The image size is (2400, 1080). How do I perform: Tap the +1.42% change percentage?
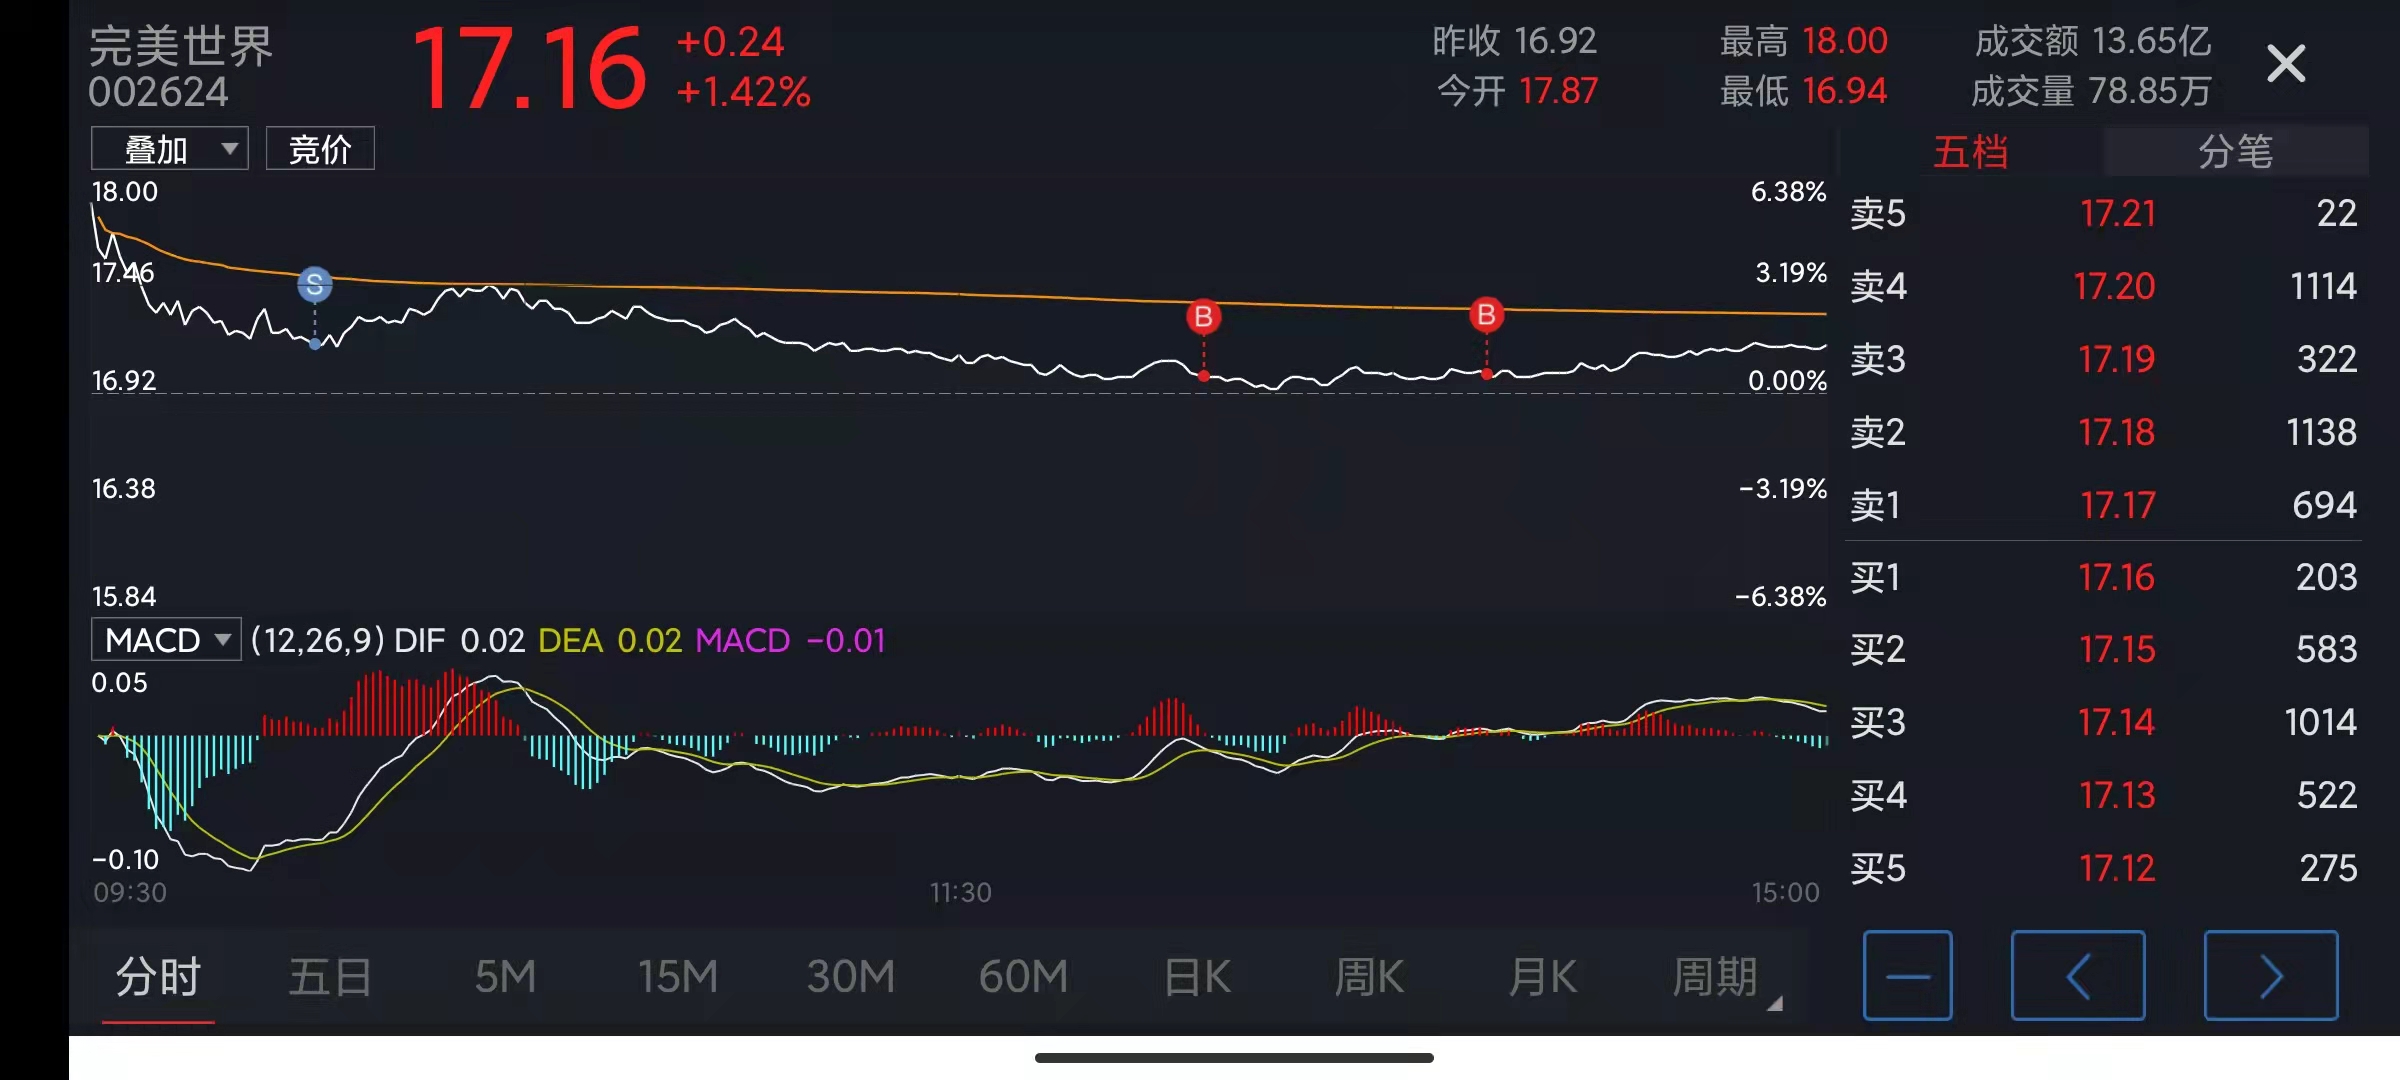743,92
